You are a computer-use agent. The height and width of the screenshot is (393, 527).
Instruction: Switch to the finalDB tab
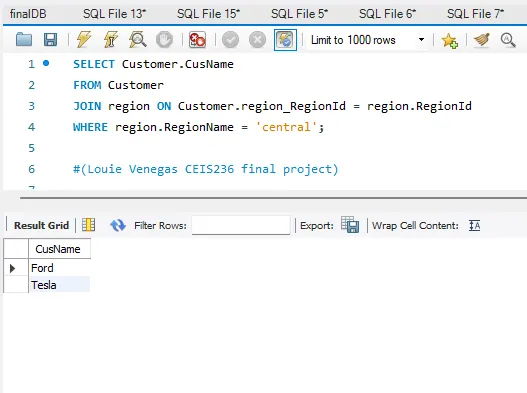point(28,14)
